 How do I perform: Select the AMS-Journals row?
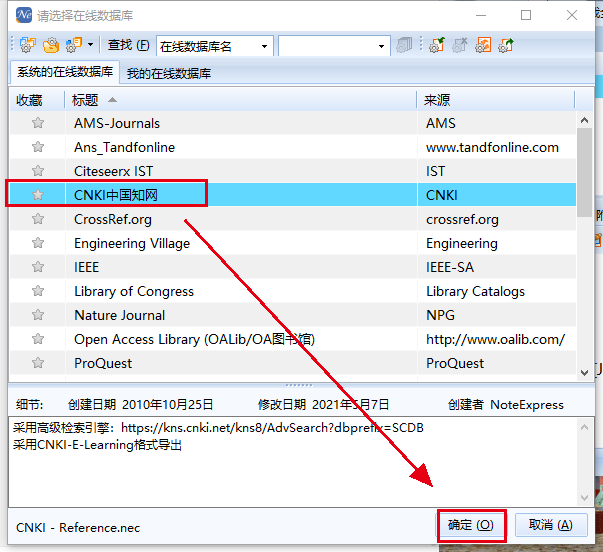pos(293,123)
